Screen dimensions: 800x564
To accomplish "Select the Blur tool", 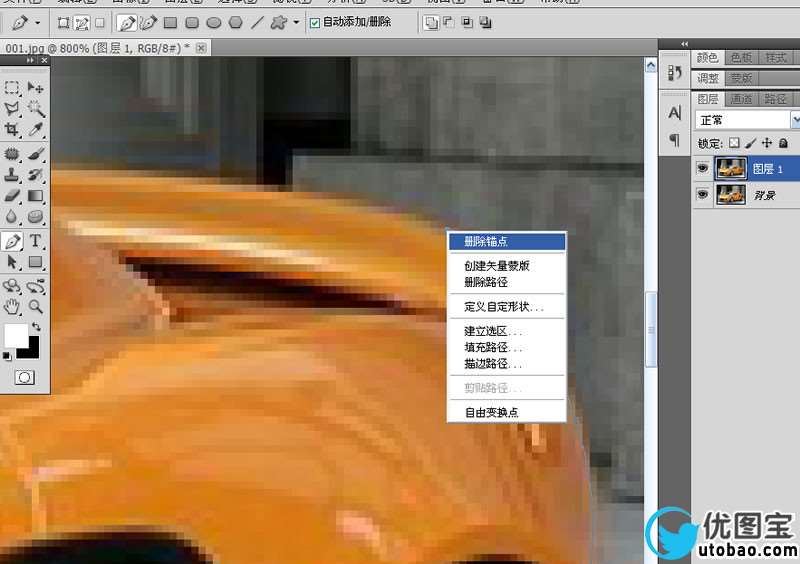I will [x=12, y=216].
